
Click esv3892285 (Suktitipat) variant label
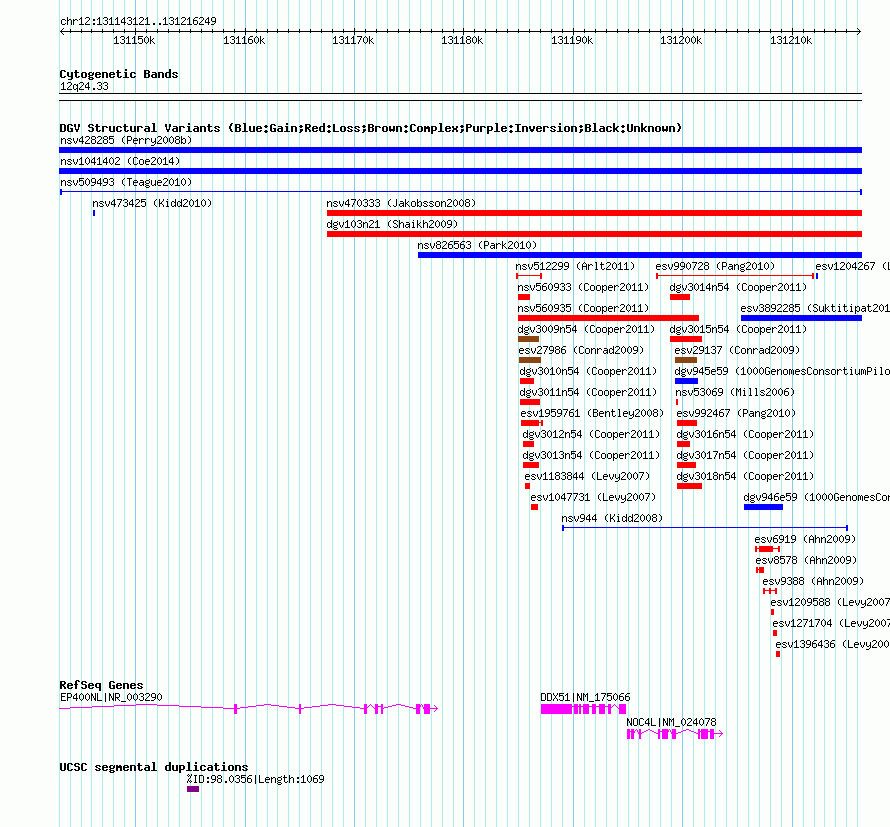pyautogui.click(x=815, y=308)
